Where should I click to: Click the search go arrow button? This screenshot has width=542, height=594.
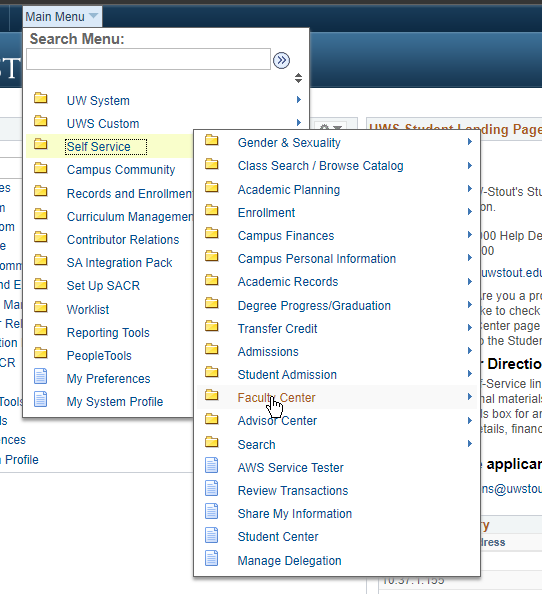coord(281,60)
